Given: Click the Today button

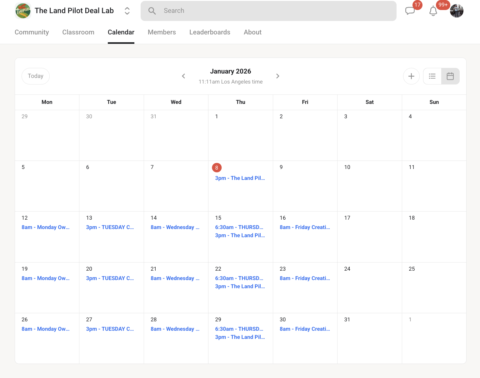Looking at the screenshot, I should (x=36, y=76).
